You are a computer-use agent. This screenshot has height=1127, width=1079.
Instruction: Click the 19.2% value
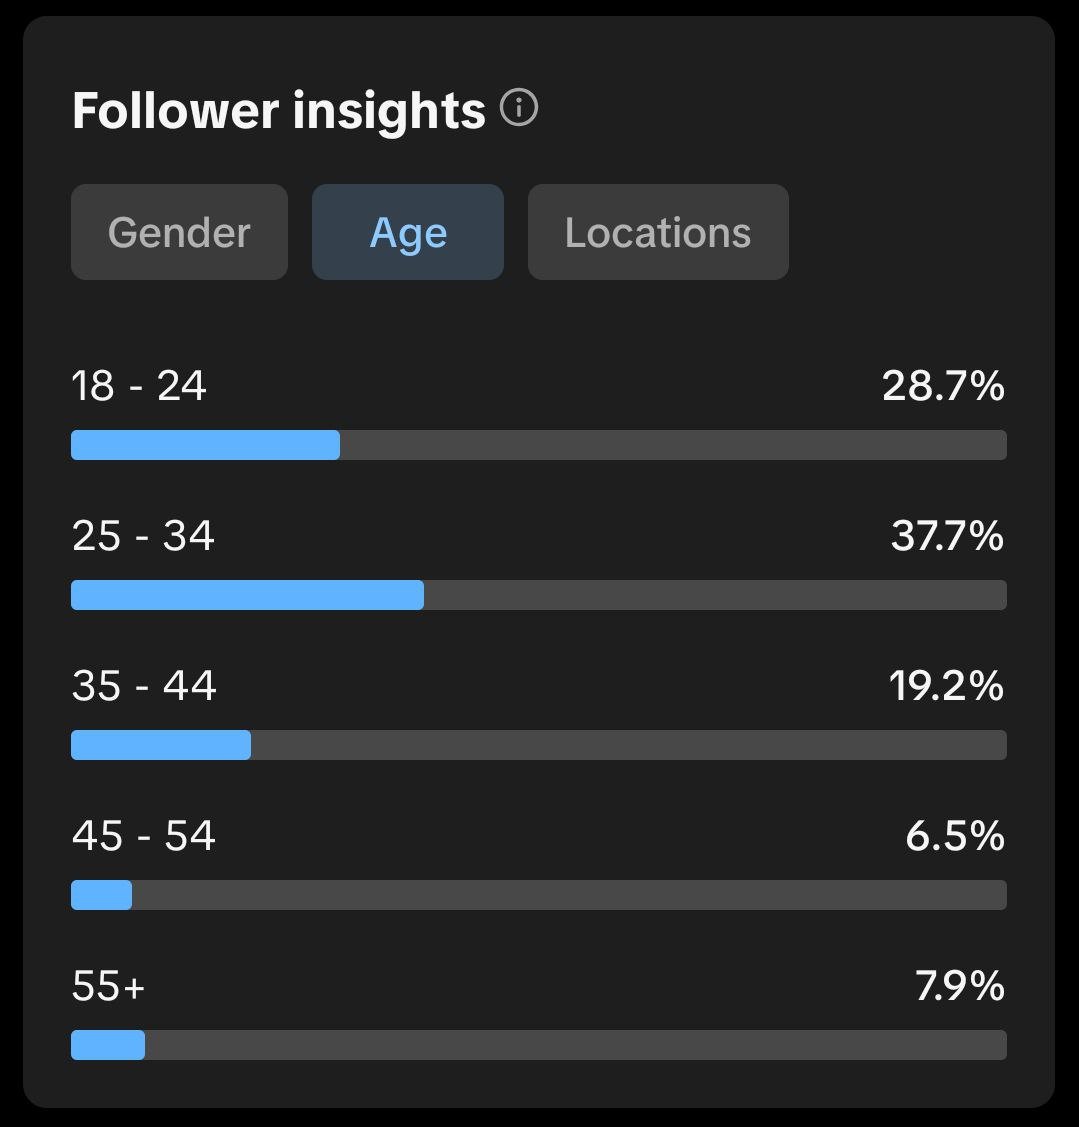point(946,686)
